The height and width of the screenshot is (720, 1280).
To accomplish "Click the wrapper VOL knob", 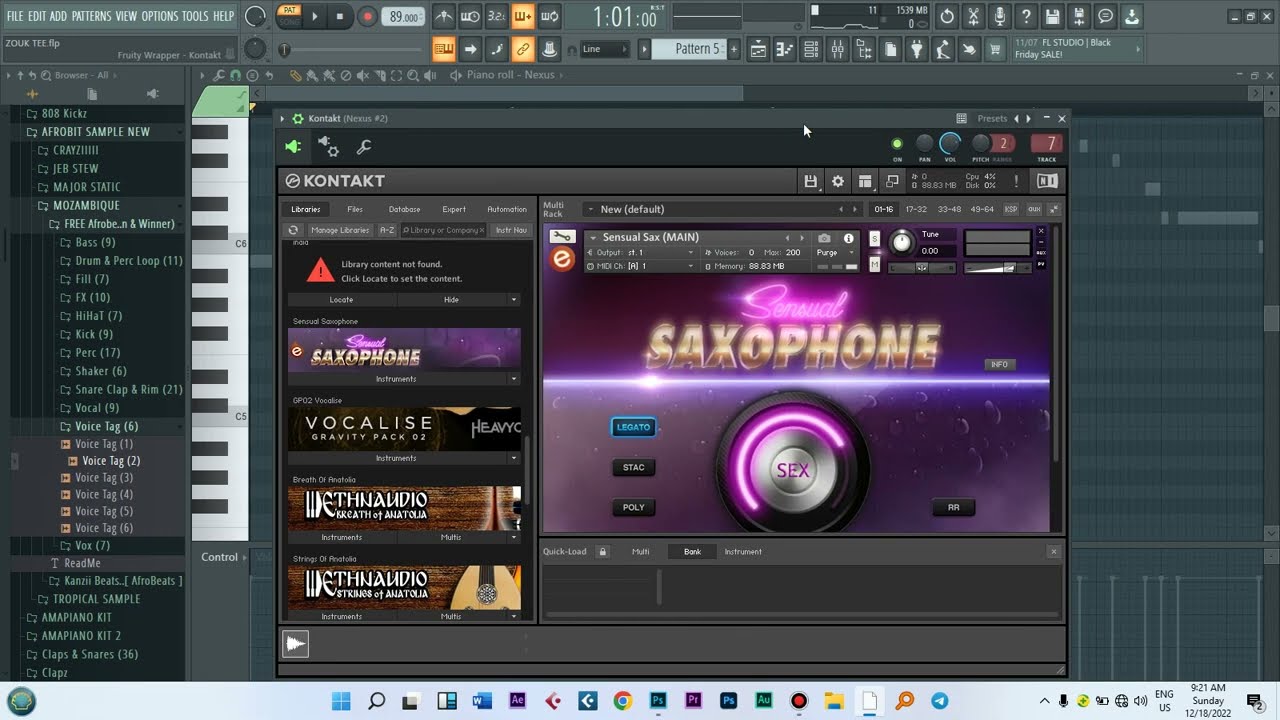I will pyautogui.click(x=950, y=144).
